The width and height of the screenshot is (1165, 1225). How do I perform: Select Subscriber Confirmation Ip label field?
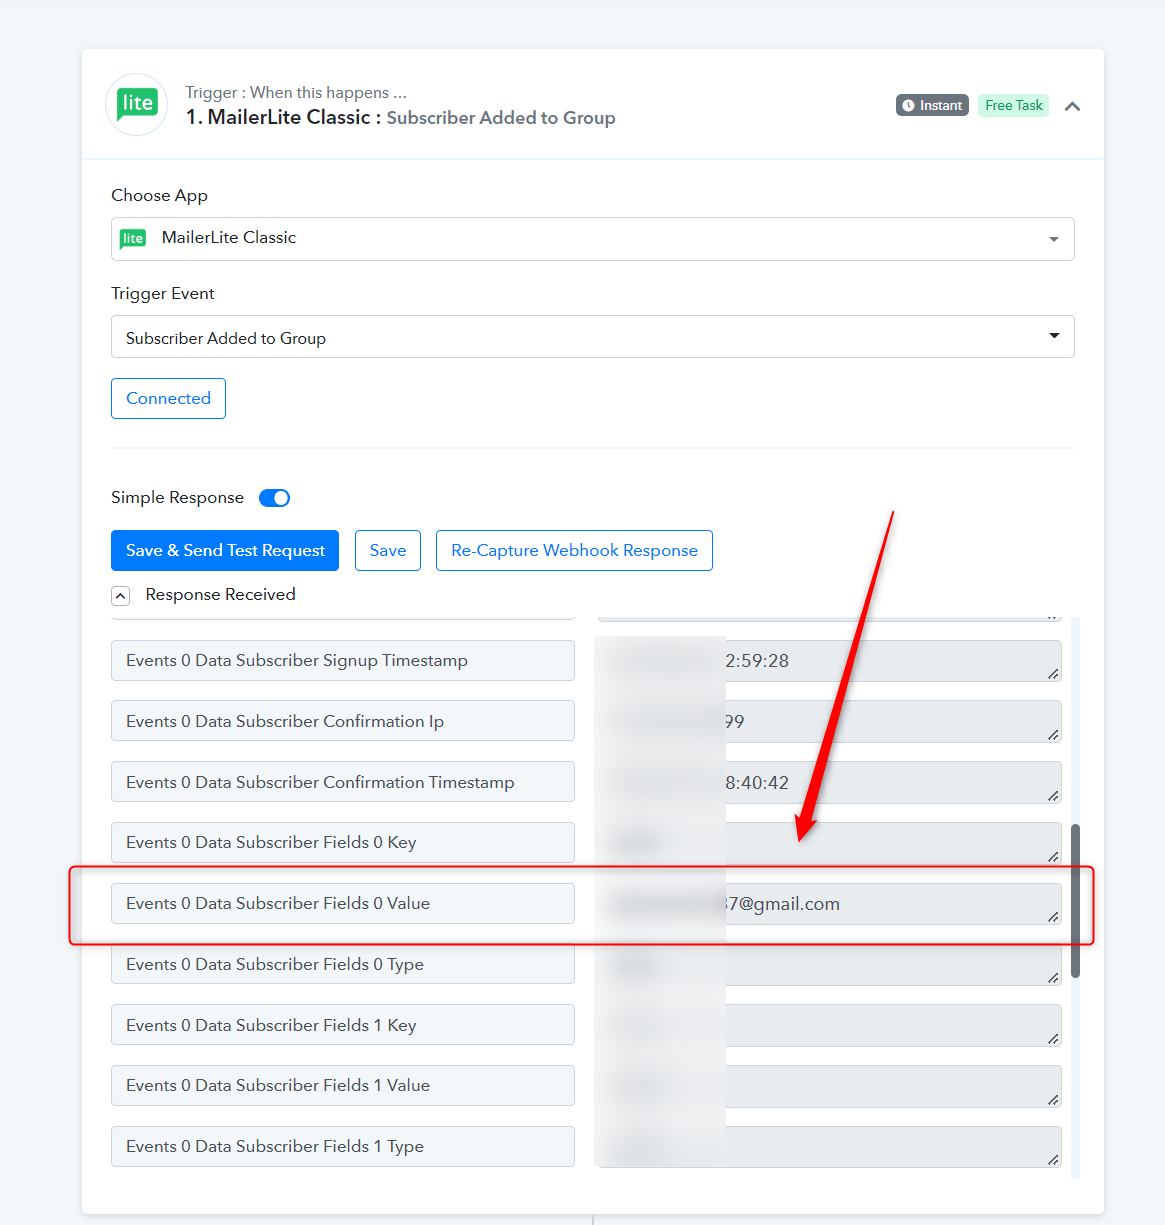coord(343,721)
